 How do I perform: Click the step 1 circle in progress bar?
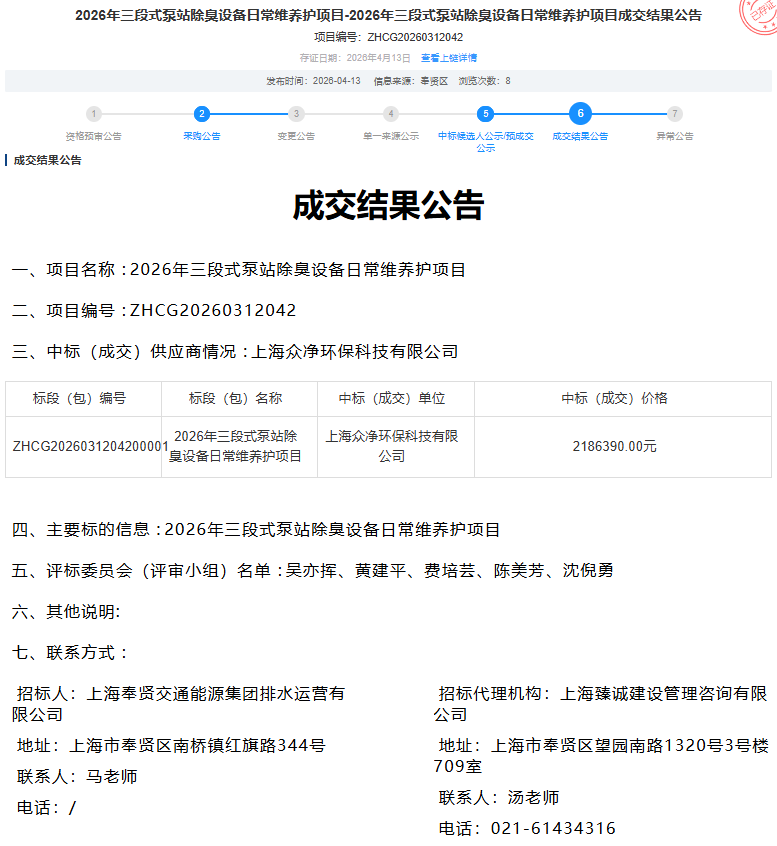coord(93,114)
